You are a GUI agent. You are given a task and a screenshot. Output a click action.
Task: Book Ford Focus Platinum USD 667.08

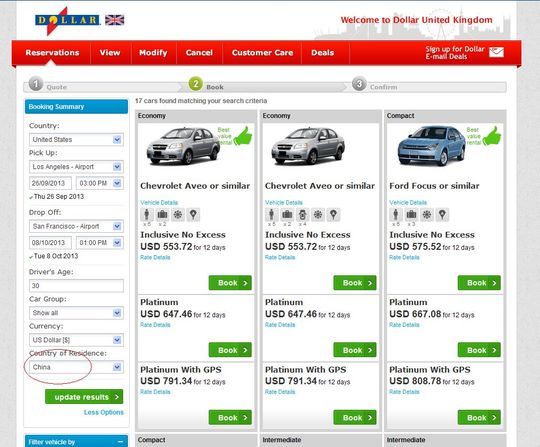[479, 350]
